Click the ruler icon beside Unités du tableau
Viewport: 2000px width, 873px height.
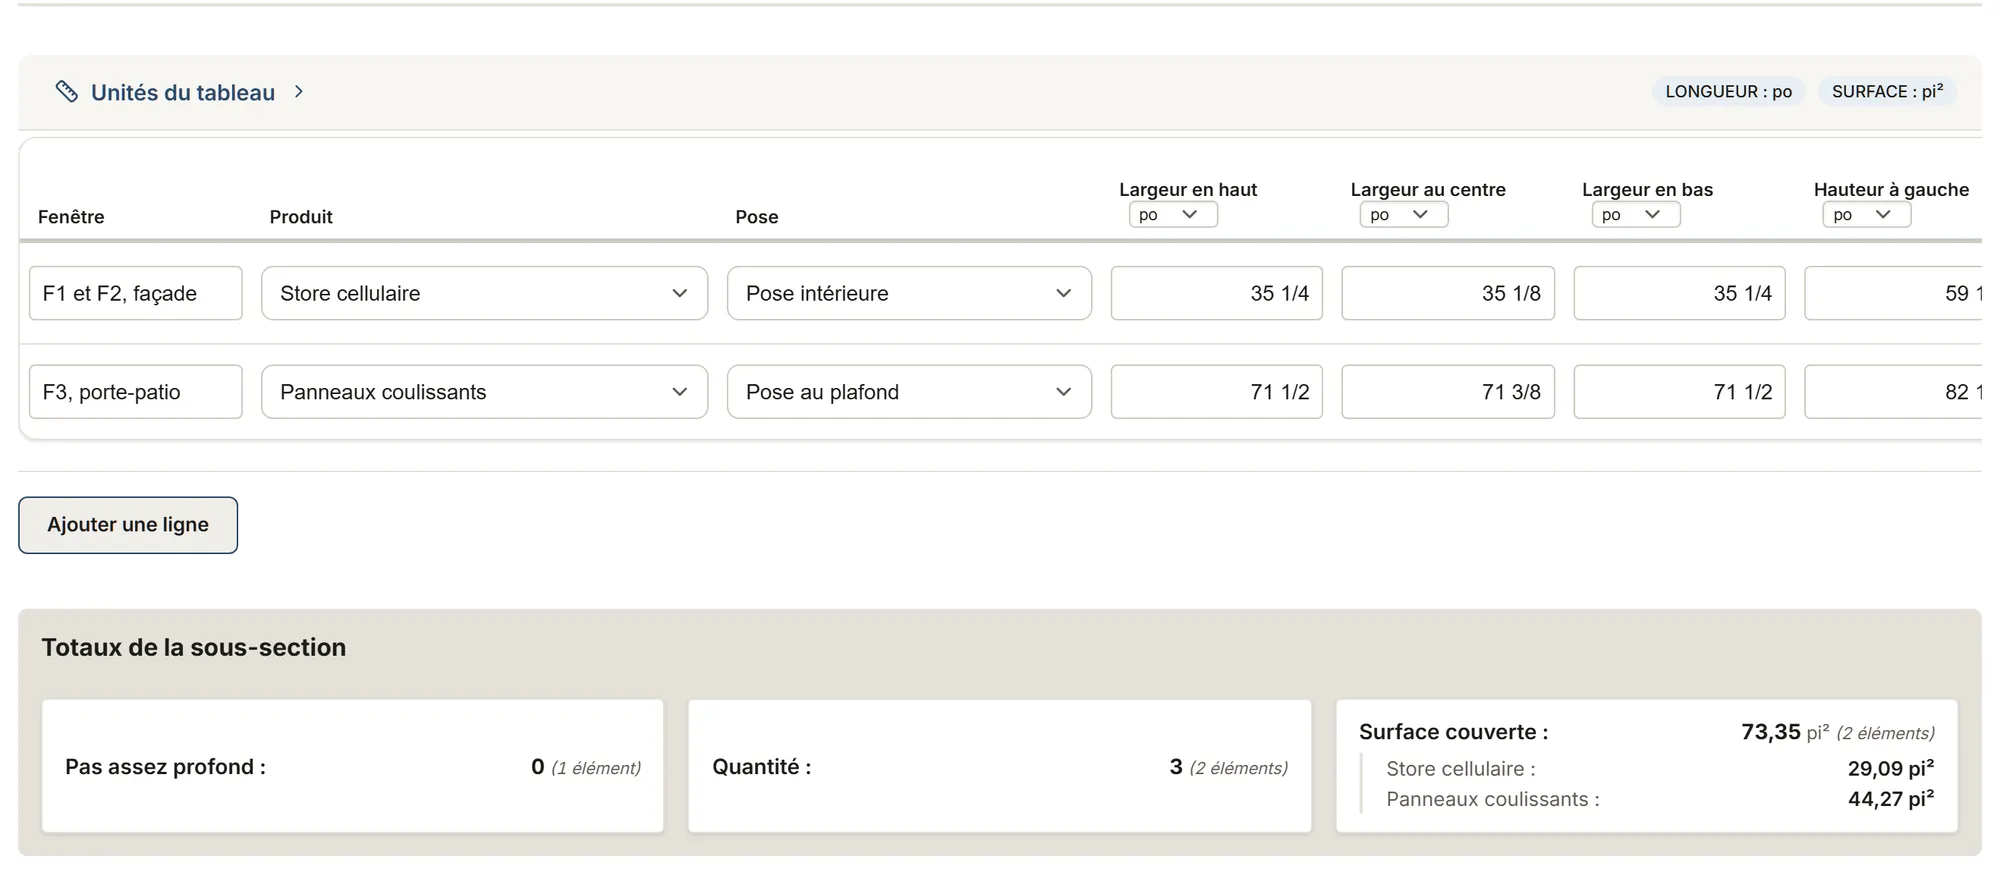pos(66,92)
